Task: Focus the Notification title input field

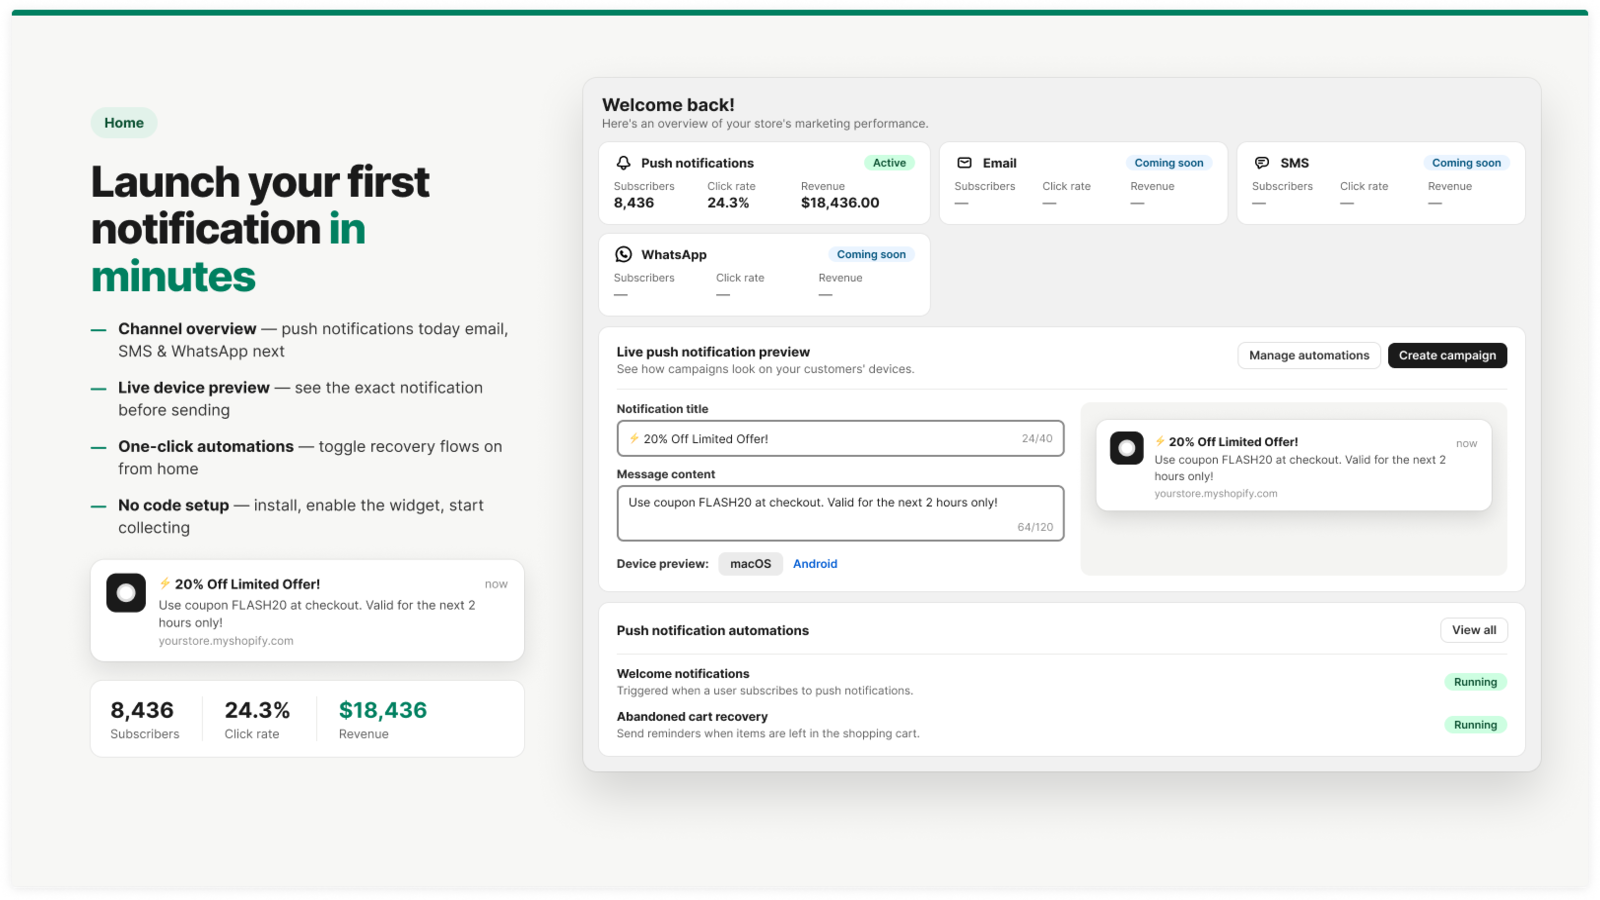Action: point(840,438)
